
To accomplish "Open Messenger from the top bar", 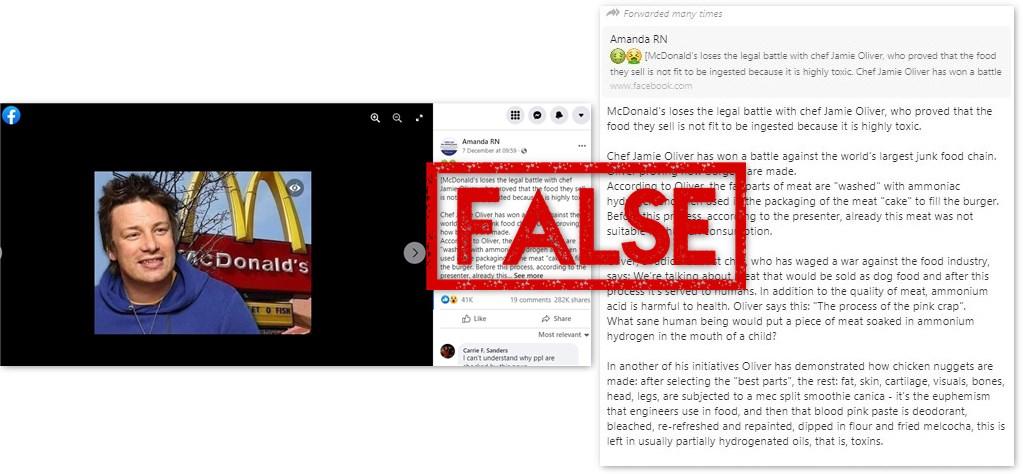I will pos(537,115).
